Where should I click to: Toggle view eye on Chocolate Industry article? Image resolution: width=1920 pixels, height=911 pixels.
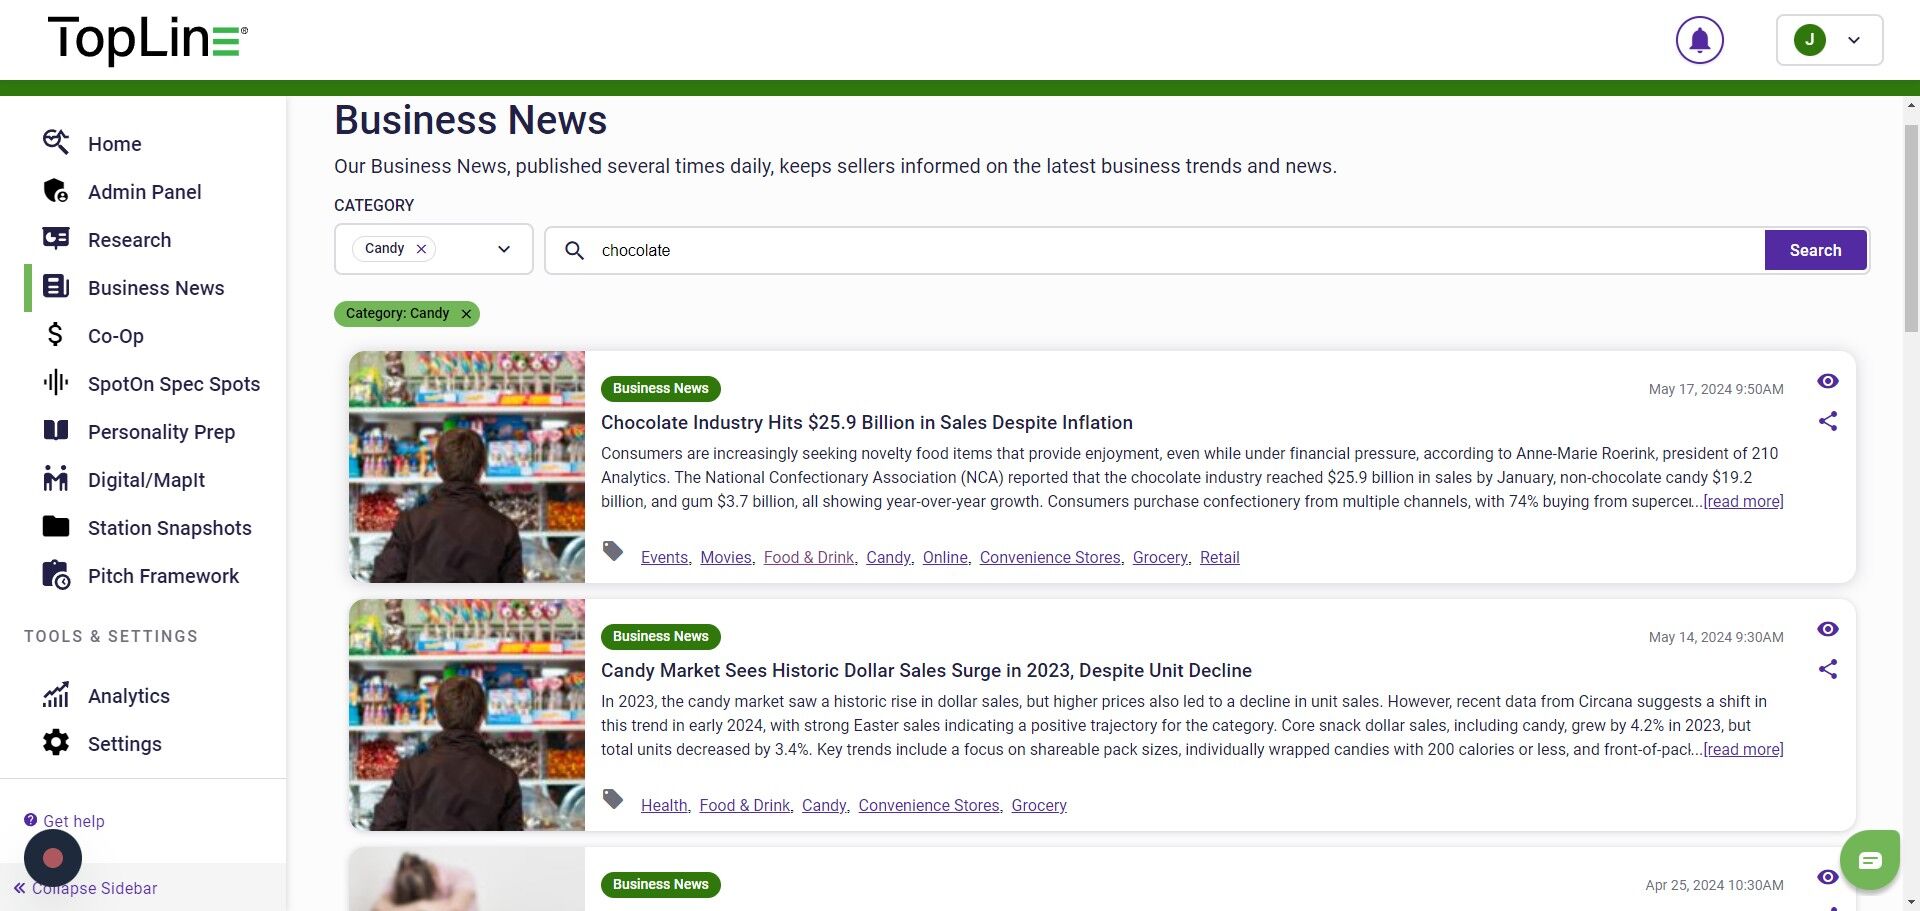[x=1827, y=381]
